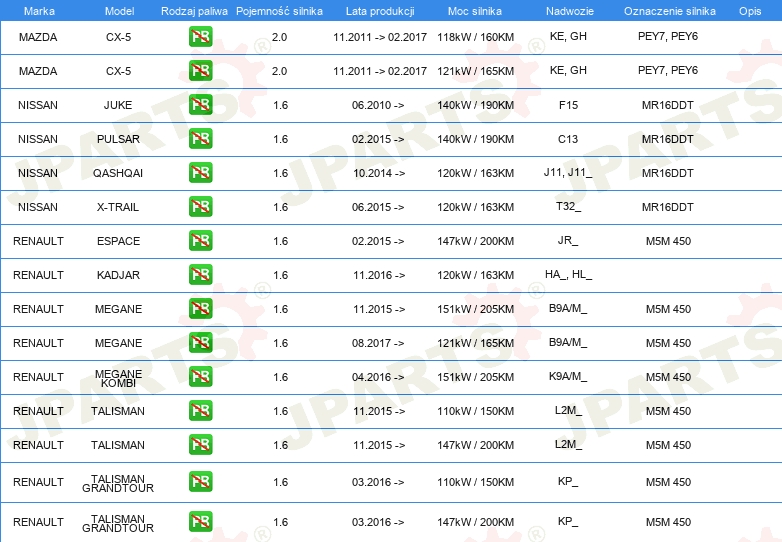Click fuel icon in the Talisman L2M_ 150KM row
This screenshot has height=542, width=782.
pyautogui.click(x=200, y=410)
